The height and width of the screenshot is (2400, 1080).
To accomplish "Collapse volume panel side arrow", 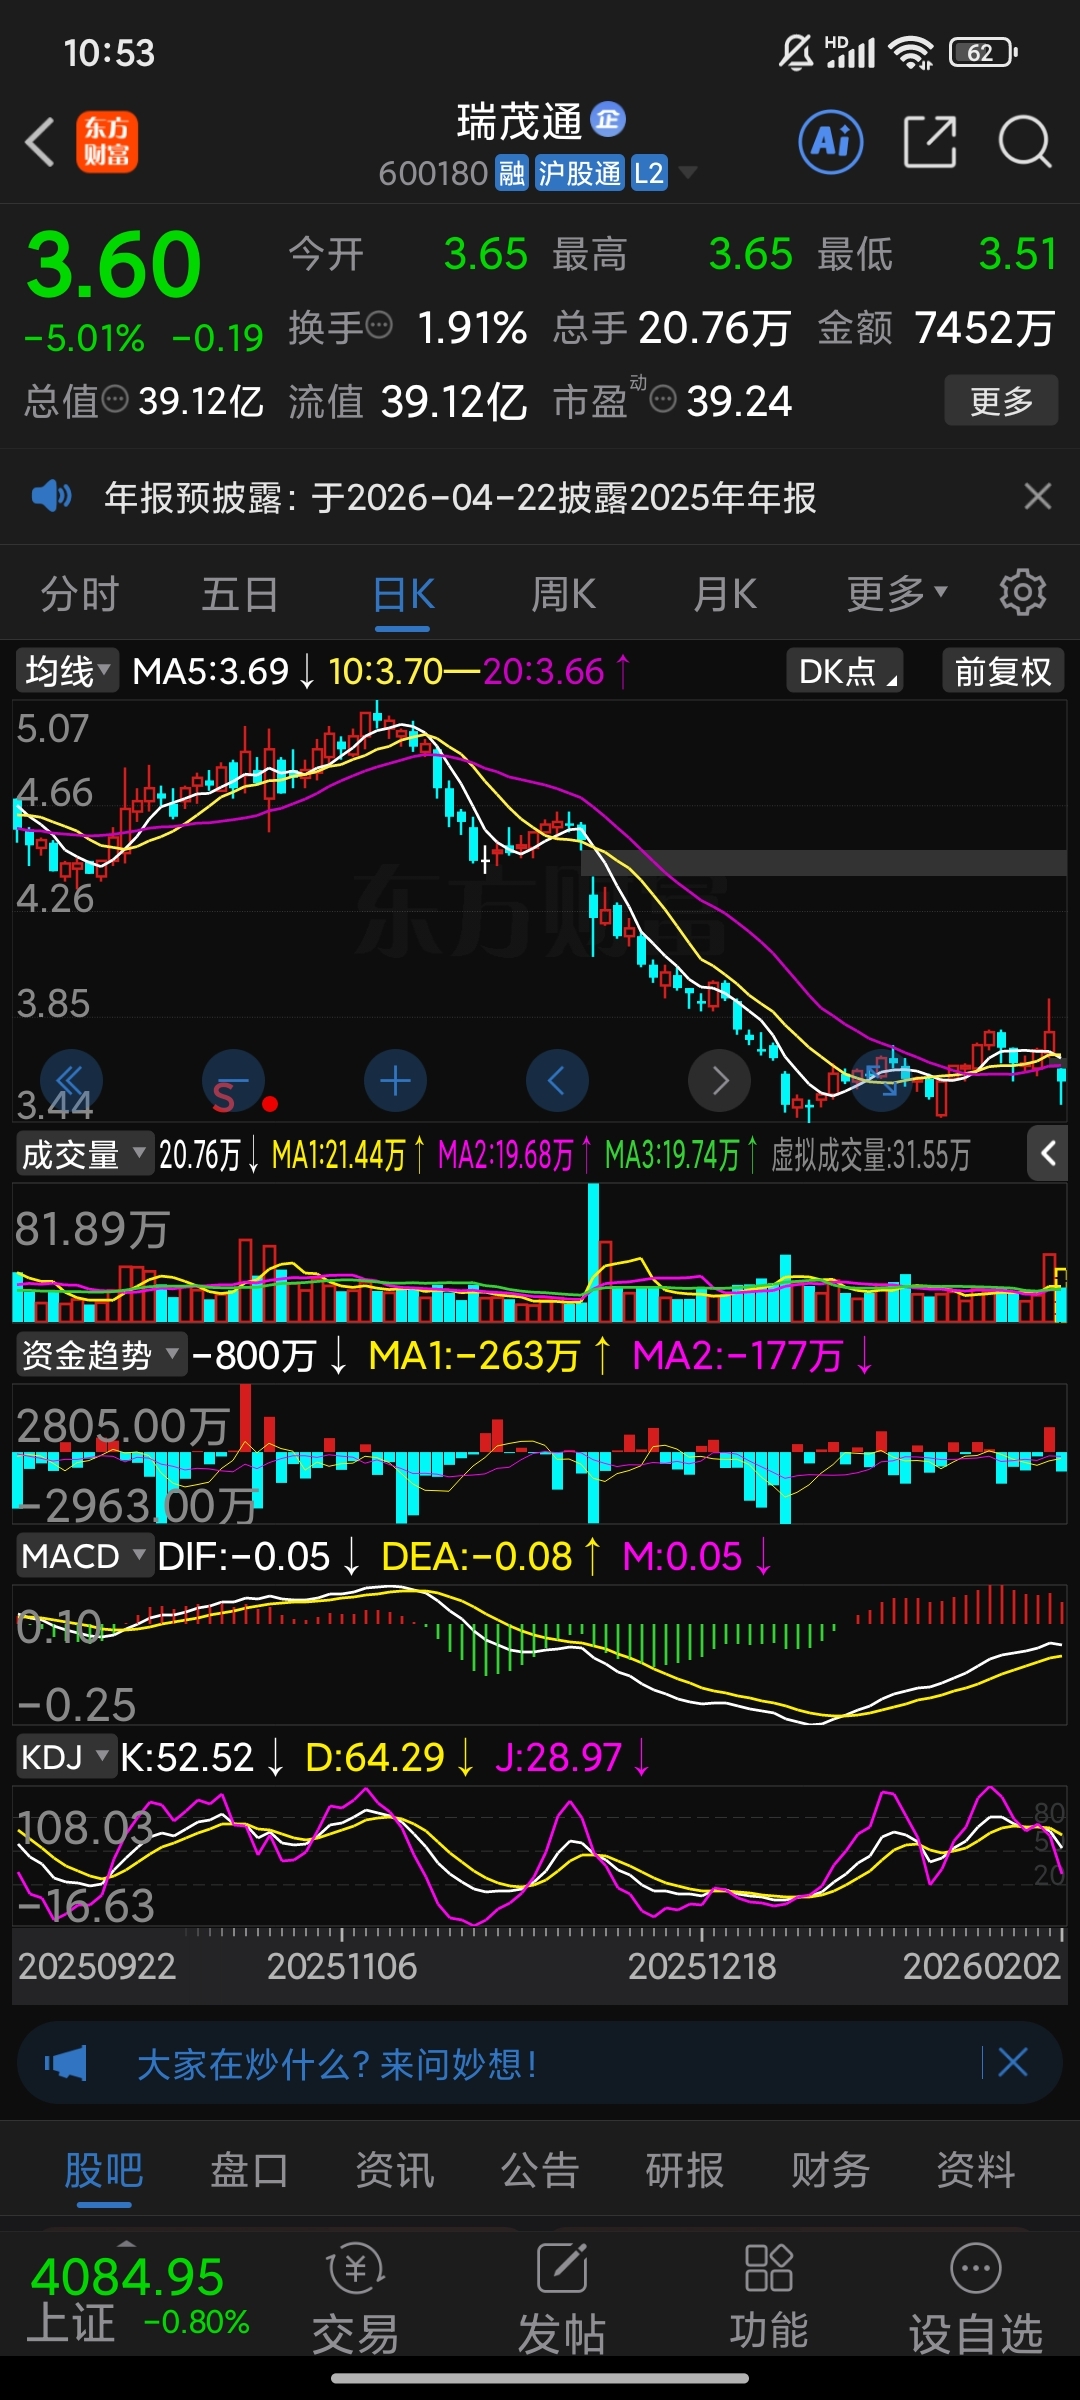I will [x=1048, y=1154].
